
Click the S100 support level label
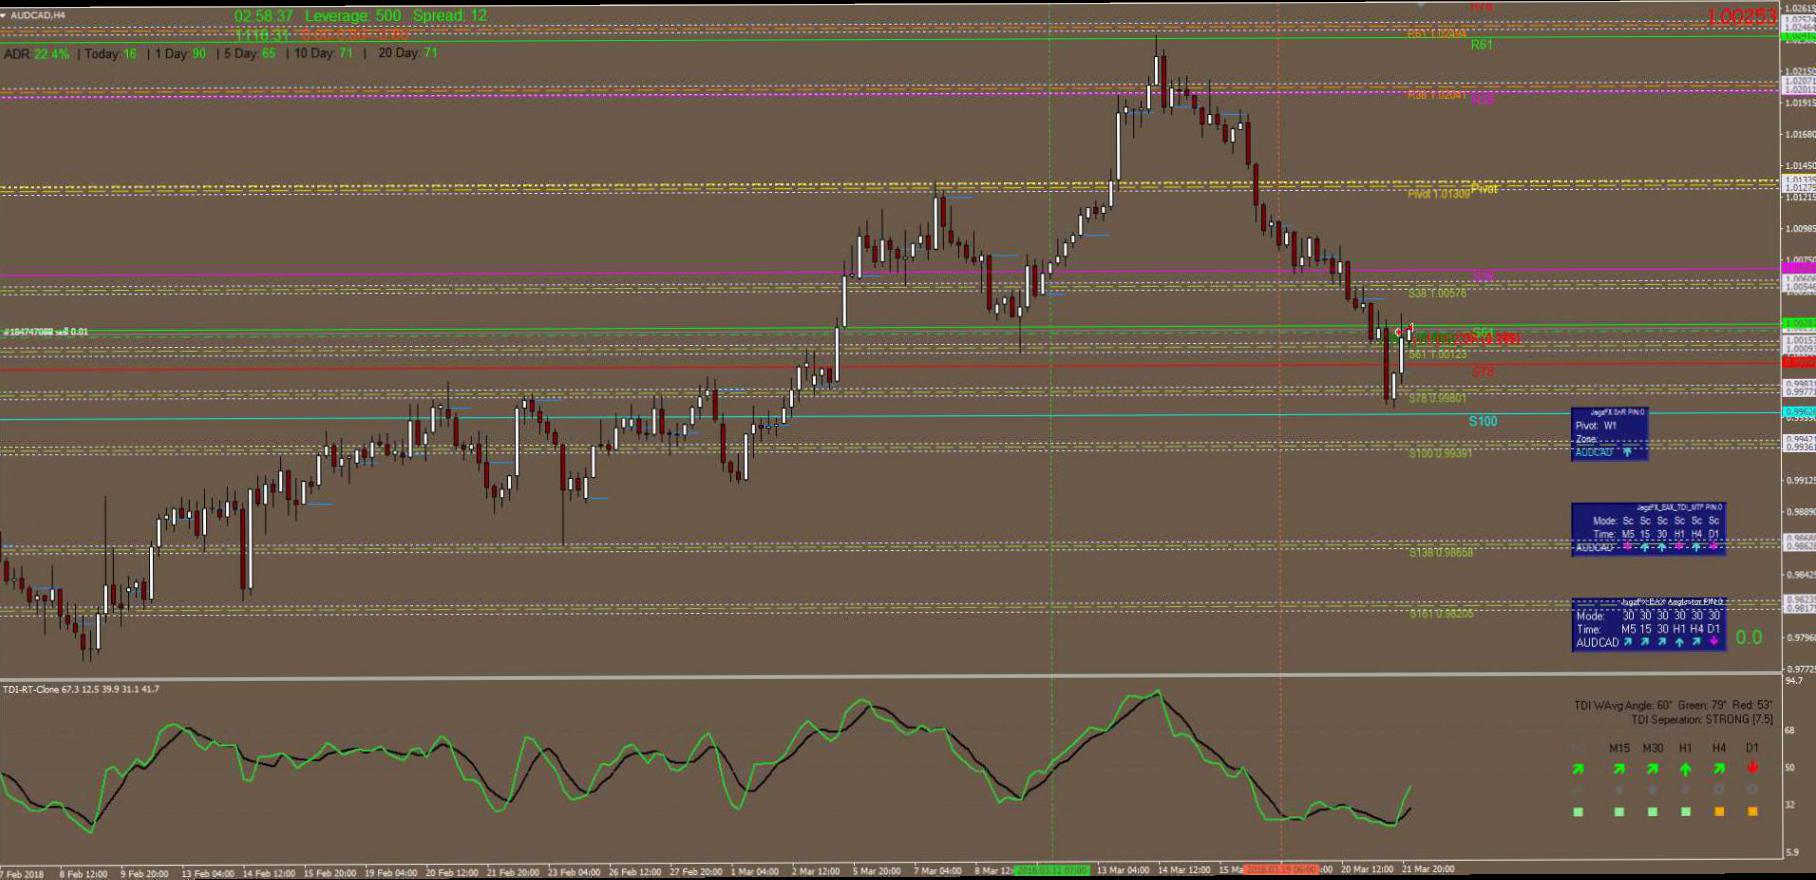click(x=1482, y=421)
